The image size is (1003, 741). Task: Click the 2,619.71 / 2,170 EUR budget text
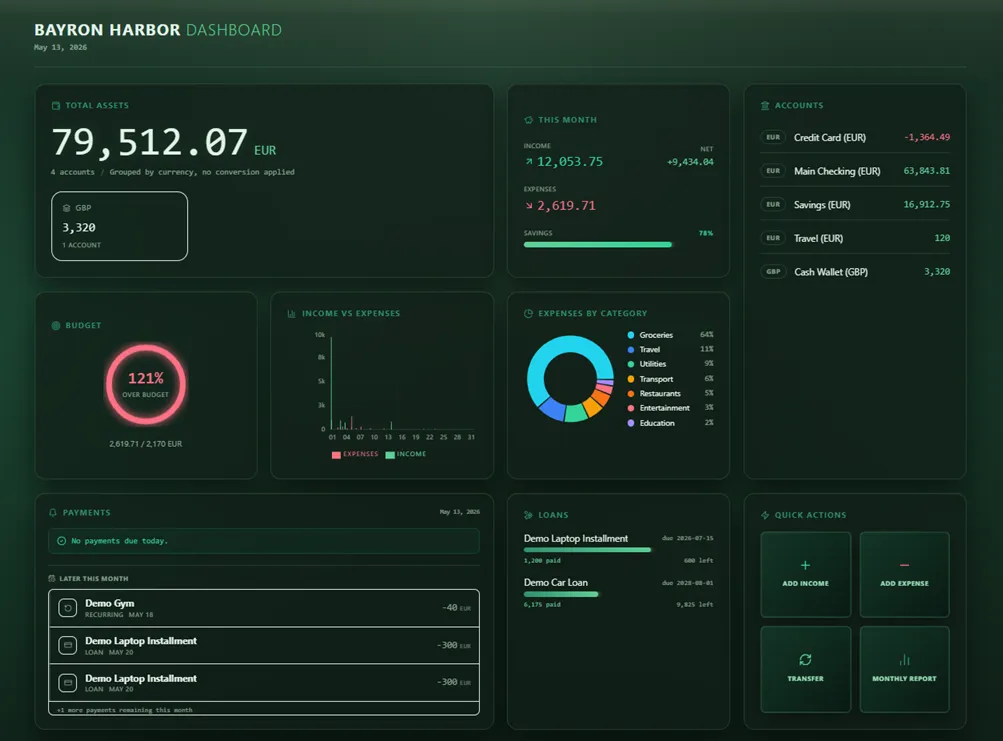click(x=146, y=444)
